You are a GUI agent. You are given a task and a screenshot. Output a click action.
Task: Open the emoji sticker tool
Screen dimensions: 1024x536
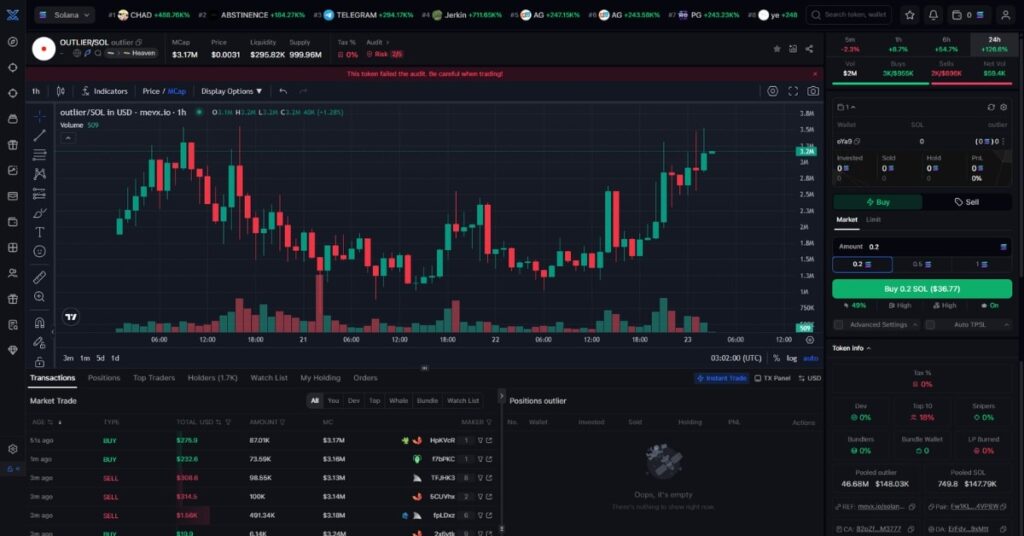(40, 251)
